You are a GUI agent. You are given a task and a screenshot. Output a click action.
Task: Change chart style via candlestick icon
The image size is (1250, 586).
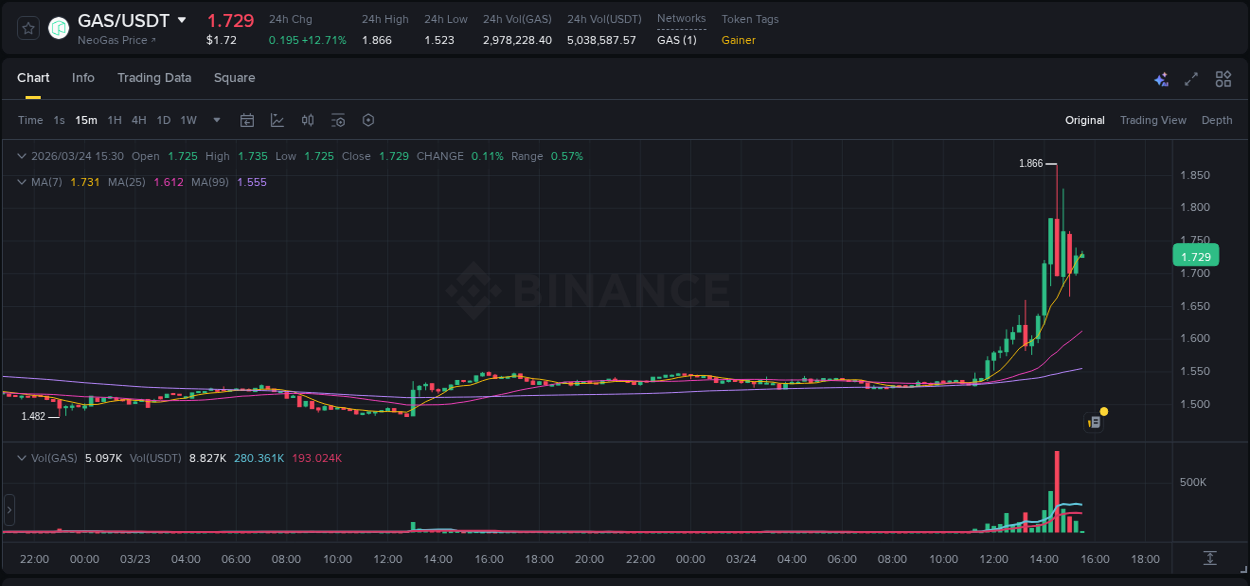click(x=308, y=120)
